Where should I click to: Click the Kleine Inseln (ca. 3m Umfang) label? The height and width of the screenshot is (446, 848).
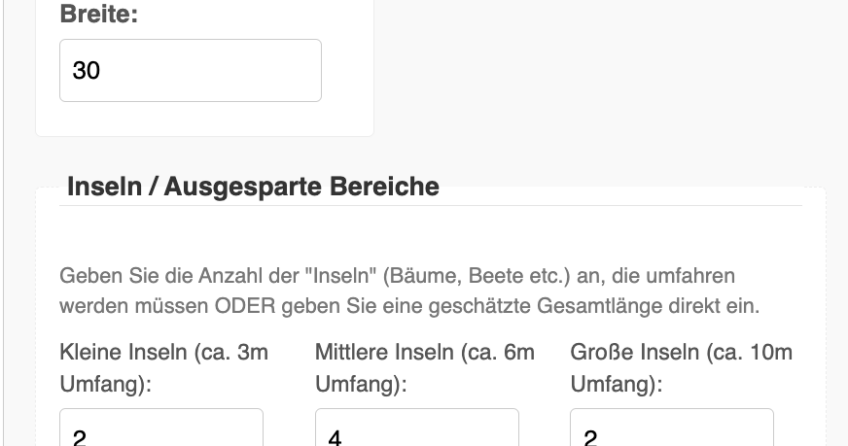164,368
